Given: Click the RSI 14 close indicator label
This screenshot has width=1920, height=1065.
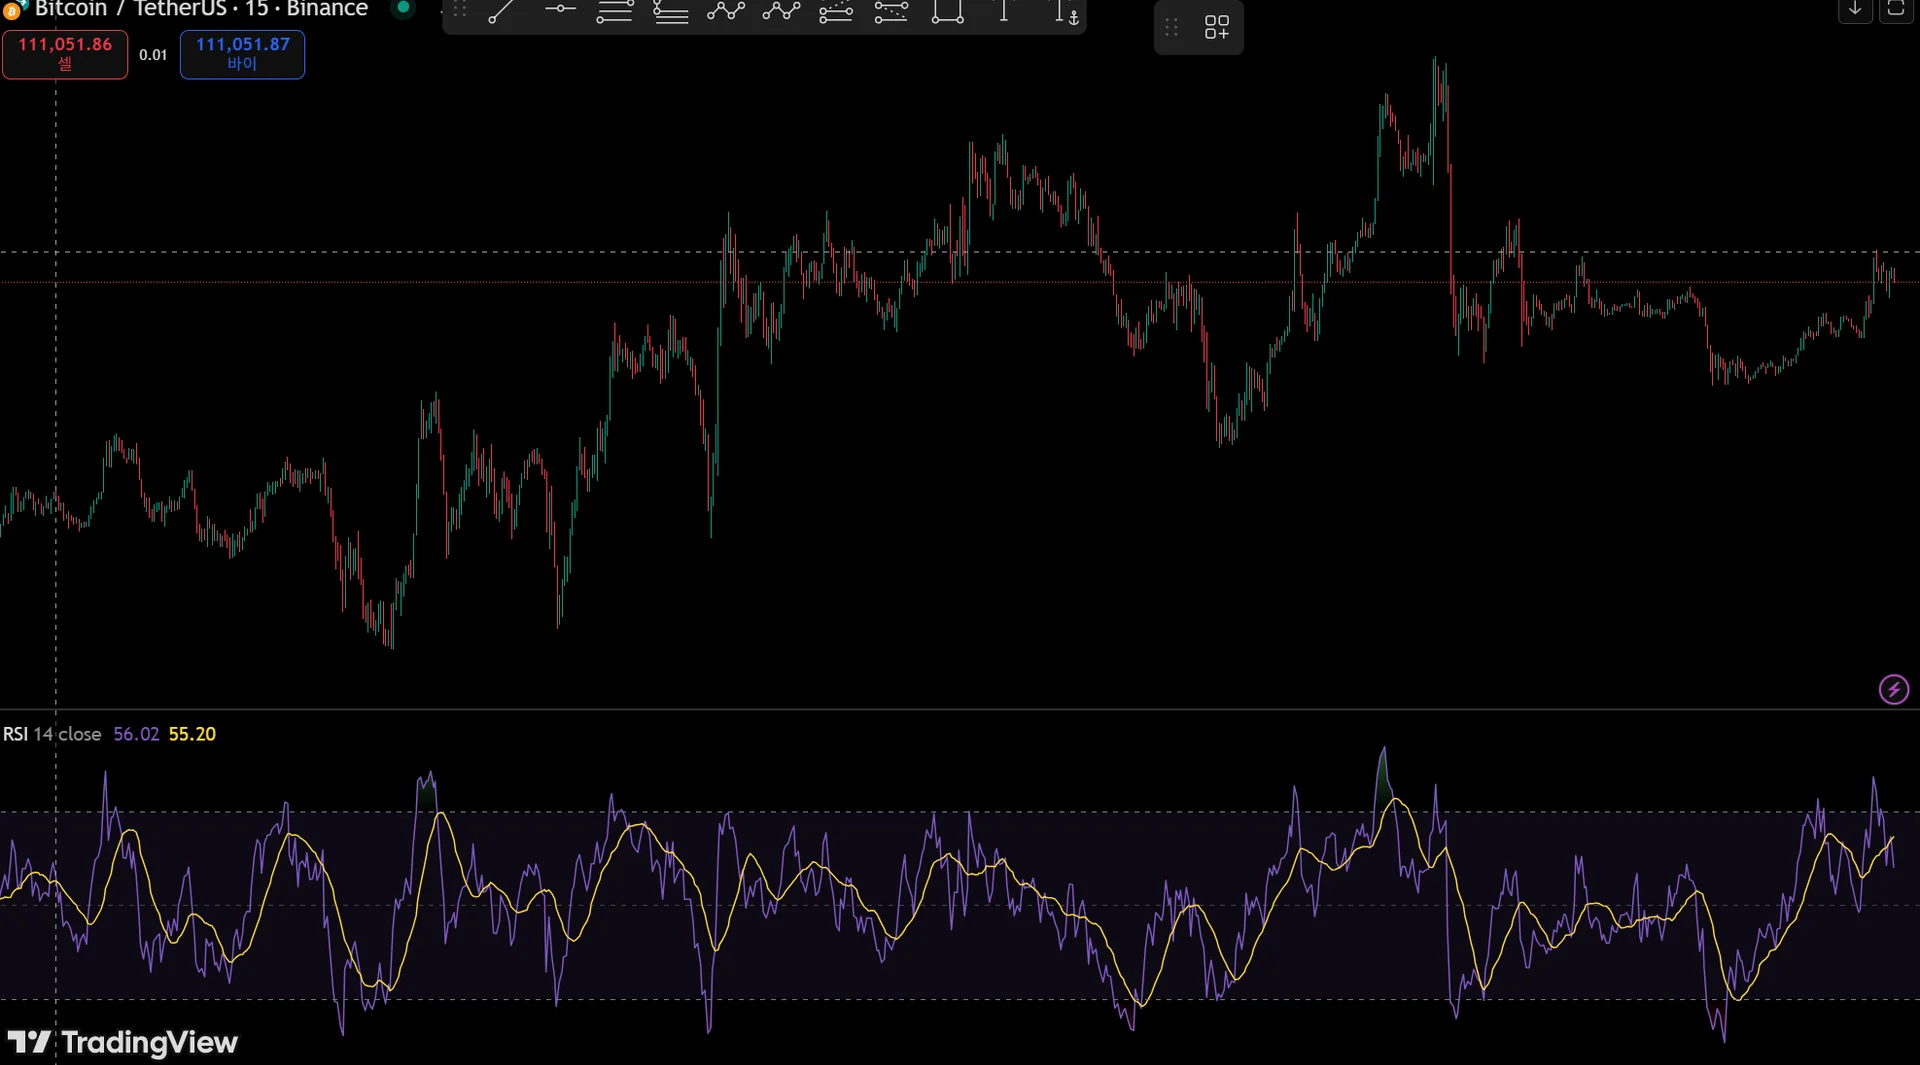Looking at the screenshot, I should point(52,734).
